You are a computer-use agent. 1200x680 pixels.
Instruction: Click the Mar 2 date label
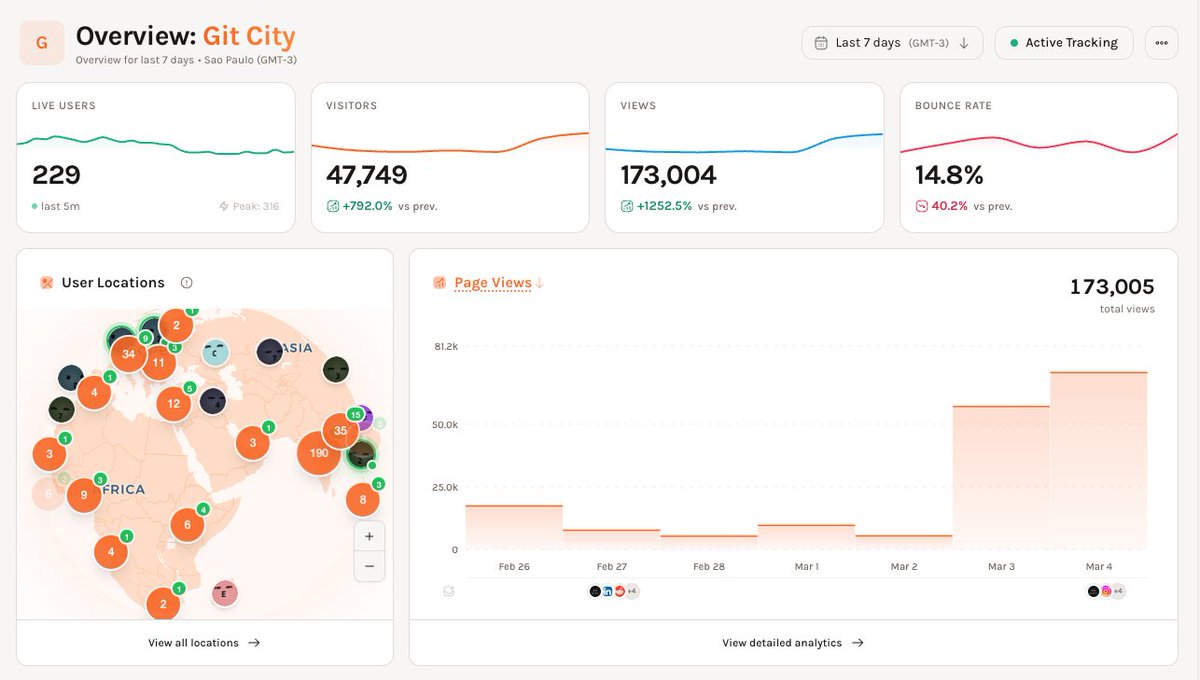904,566
